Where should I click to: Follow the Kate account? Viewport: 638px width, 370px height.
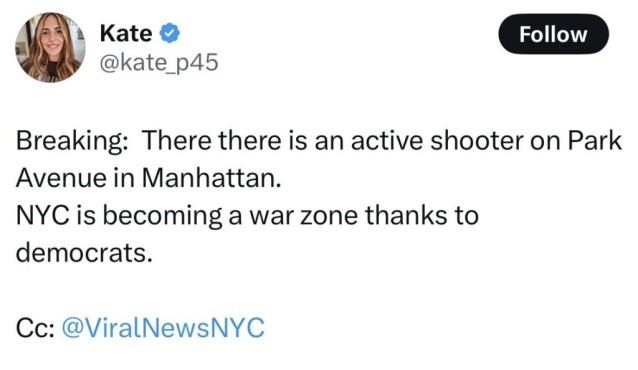tap(553, 34)
